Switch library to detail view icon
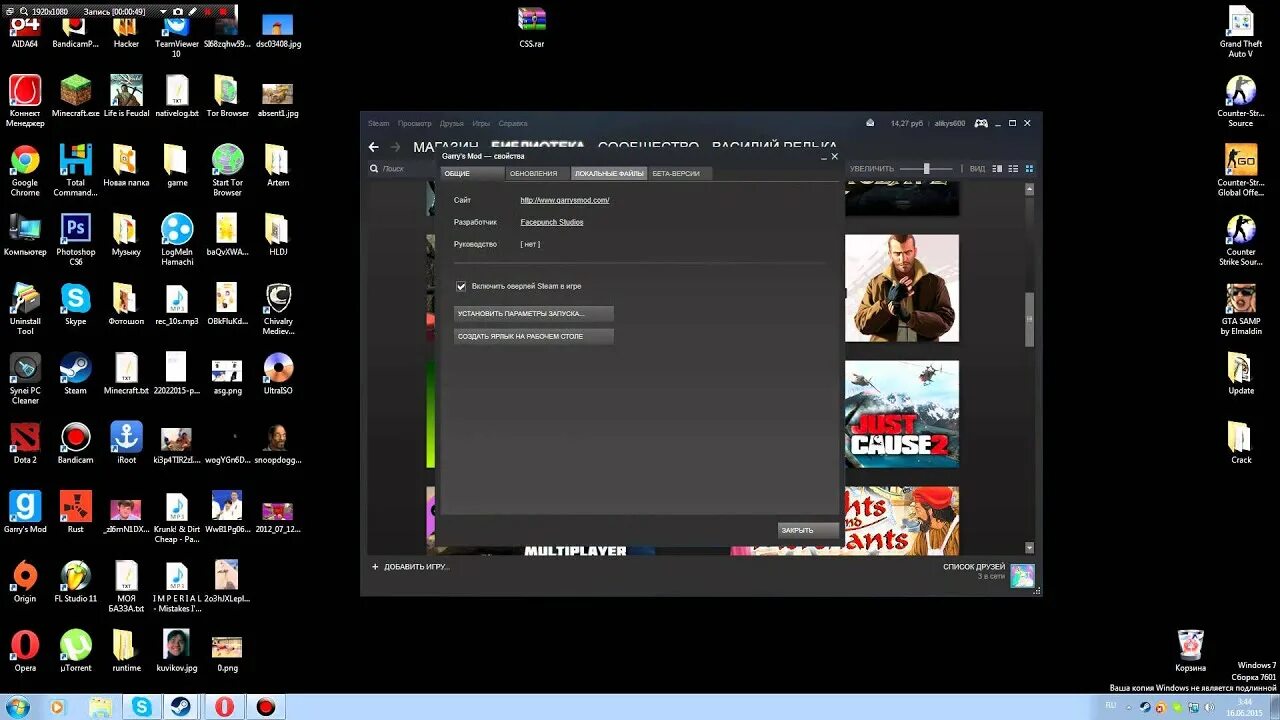1280x720 pixels. coord(997,169)
